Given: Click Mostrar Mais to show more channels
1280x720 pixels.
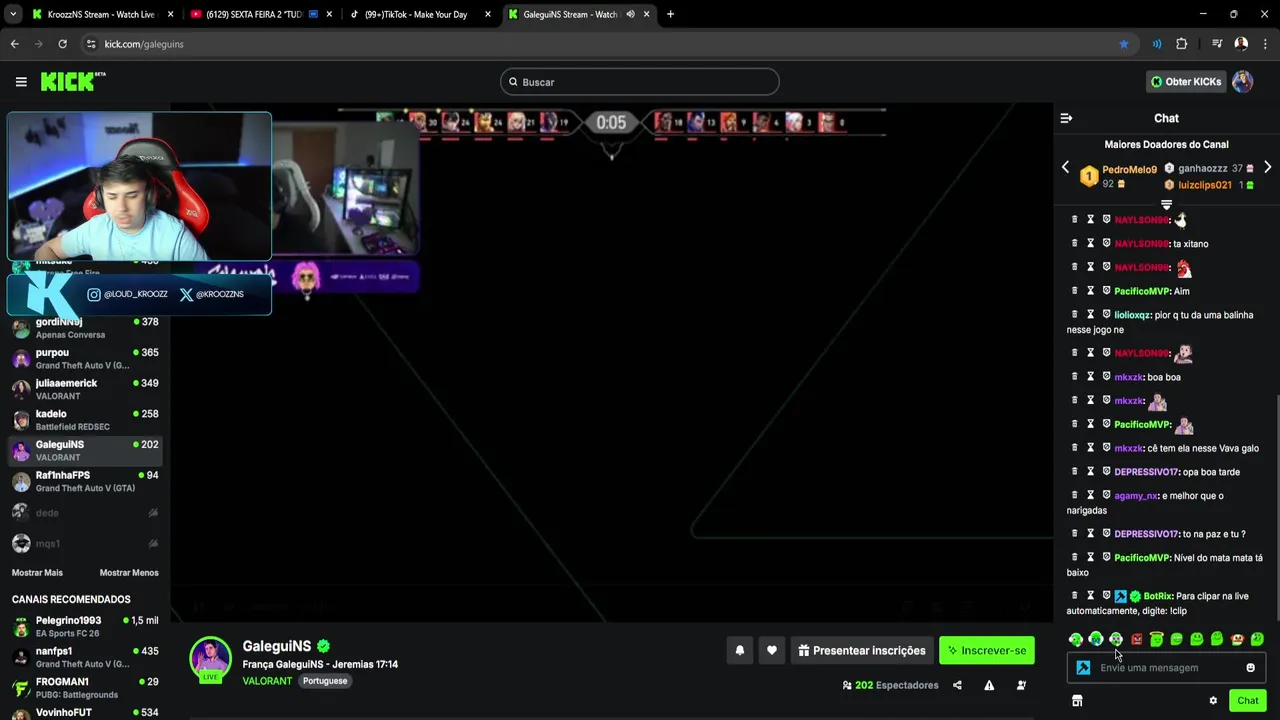Looking at the screenshot, I should click(x=37, y=573).
